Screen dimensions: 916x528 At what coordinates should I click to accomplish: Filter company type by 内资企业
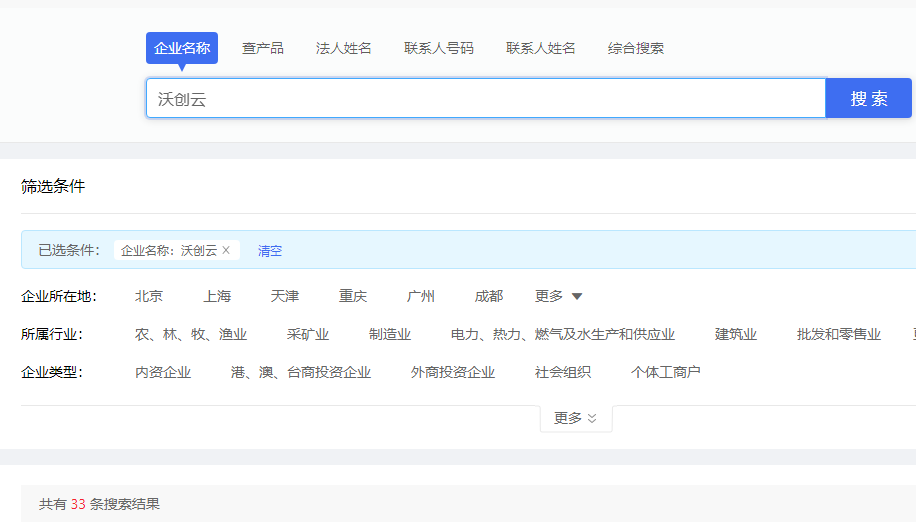click(163, 372)
